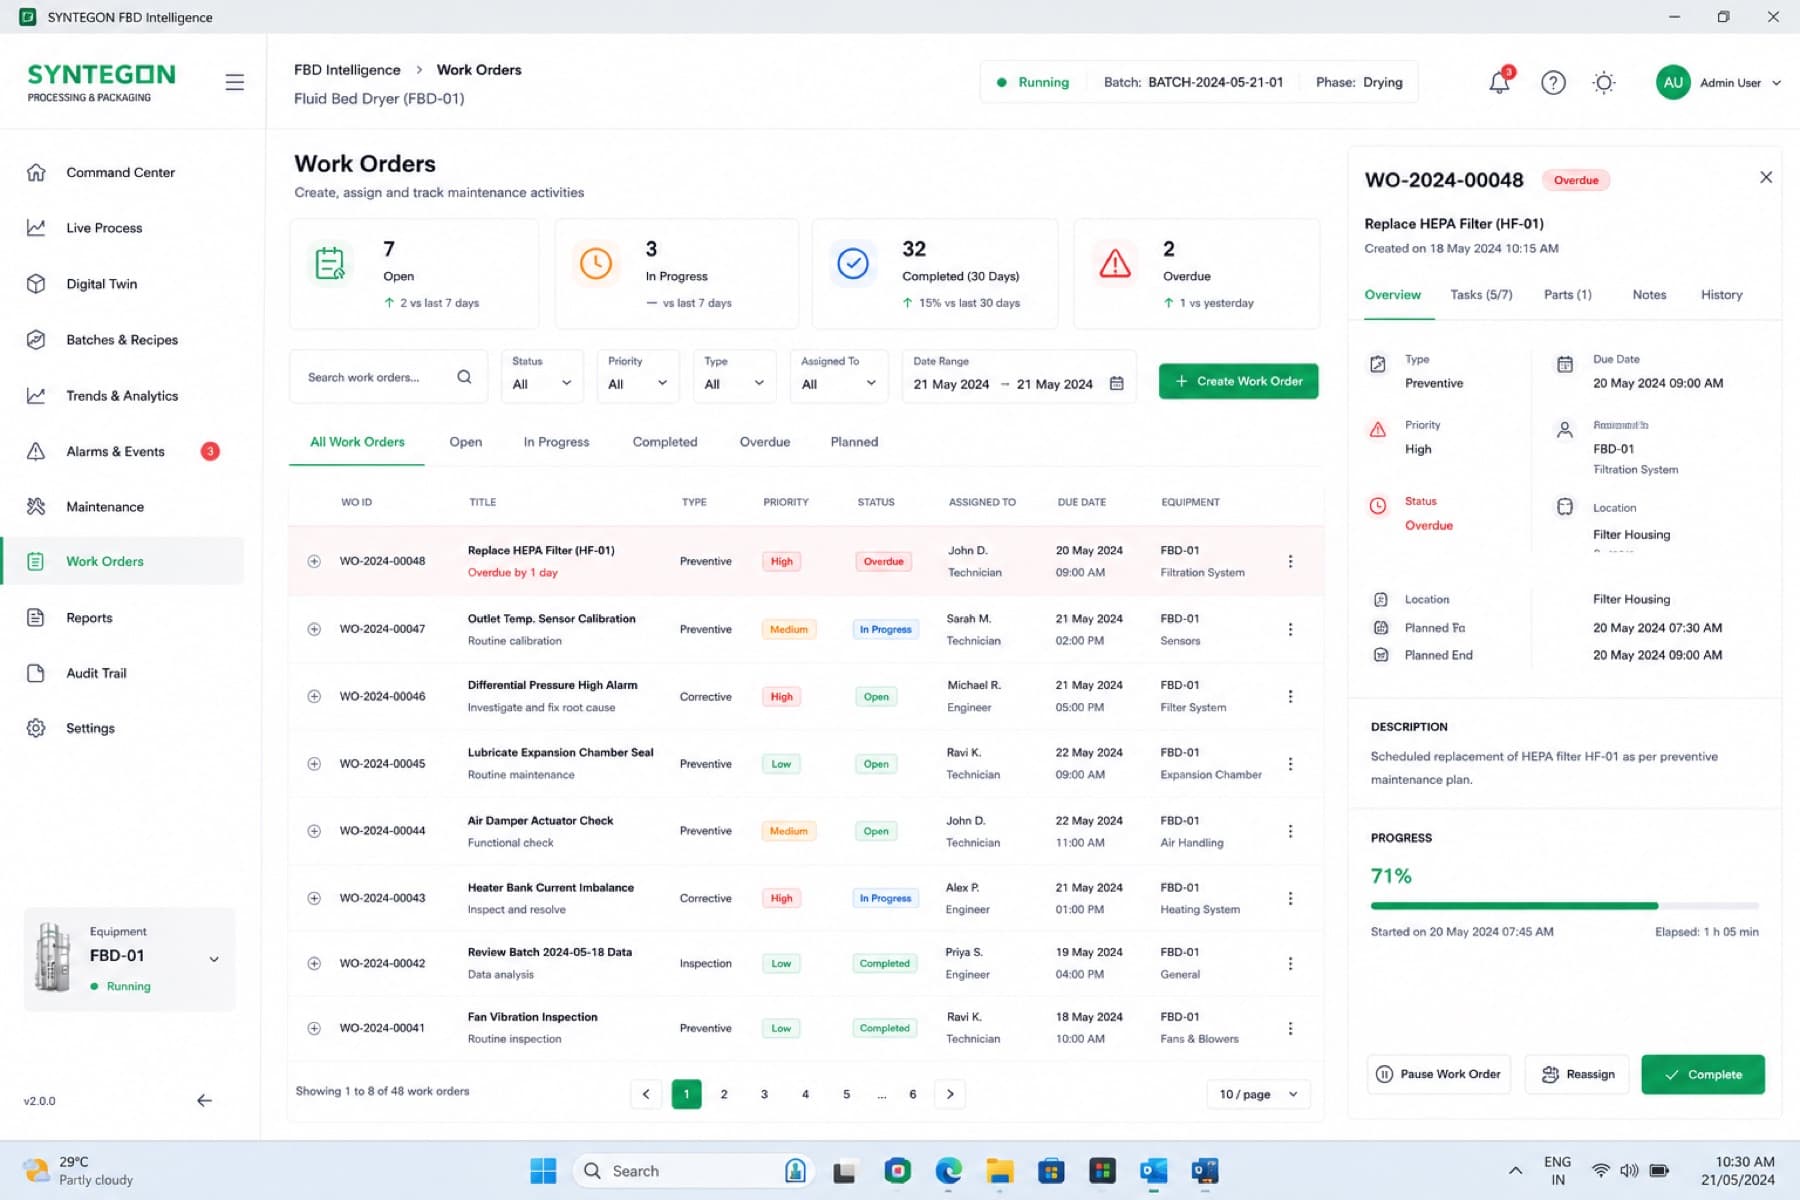The height and width of the screenshot is (1200, 1800).
Task: Click the green Complete button
Action: pos(1702,1074)
